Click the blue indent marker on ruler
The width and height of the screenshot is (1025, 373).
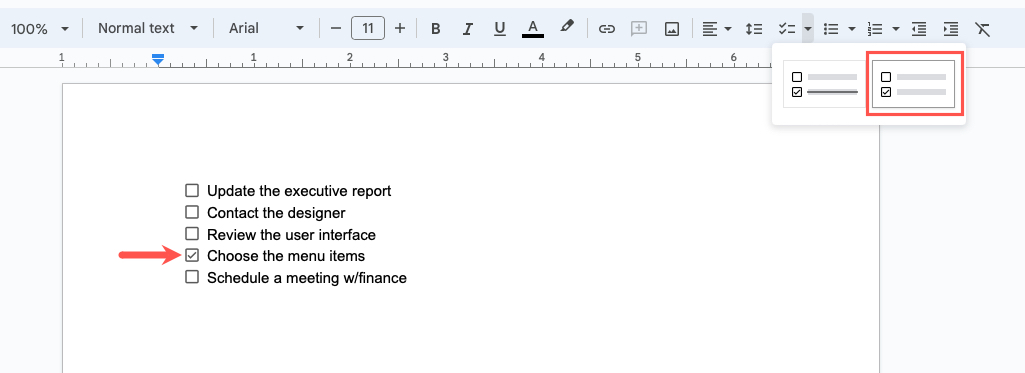pyautogui.click(x=158, y=60)
